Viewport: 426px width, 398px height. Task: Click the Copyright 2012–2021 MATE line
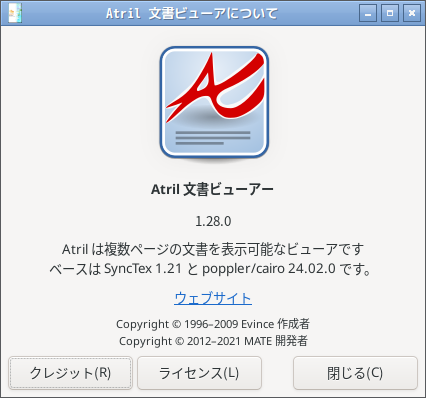coord(213,341)
